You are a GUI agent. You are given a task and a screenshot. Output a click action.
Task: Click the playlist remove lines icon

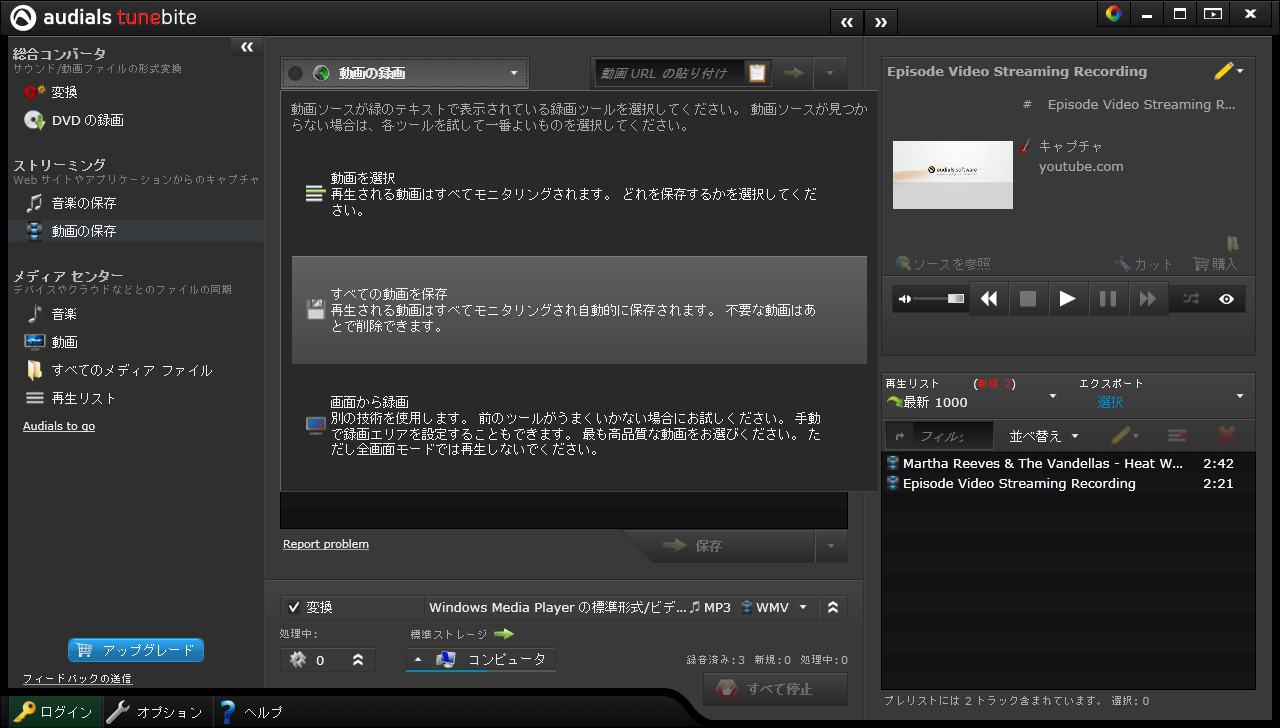coord(1177,436)
